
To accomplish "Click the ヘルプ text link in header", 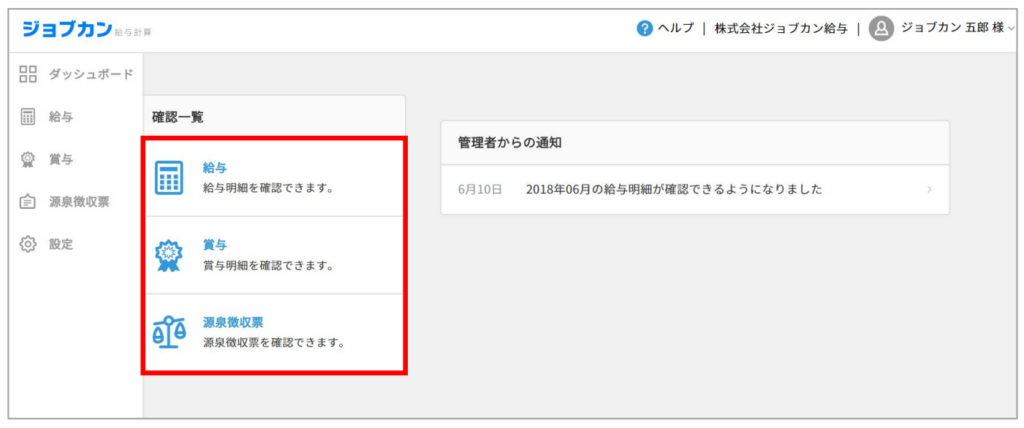I will point(675,28).
